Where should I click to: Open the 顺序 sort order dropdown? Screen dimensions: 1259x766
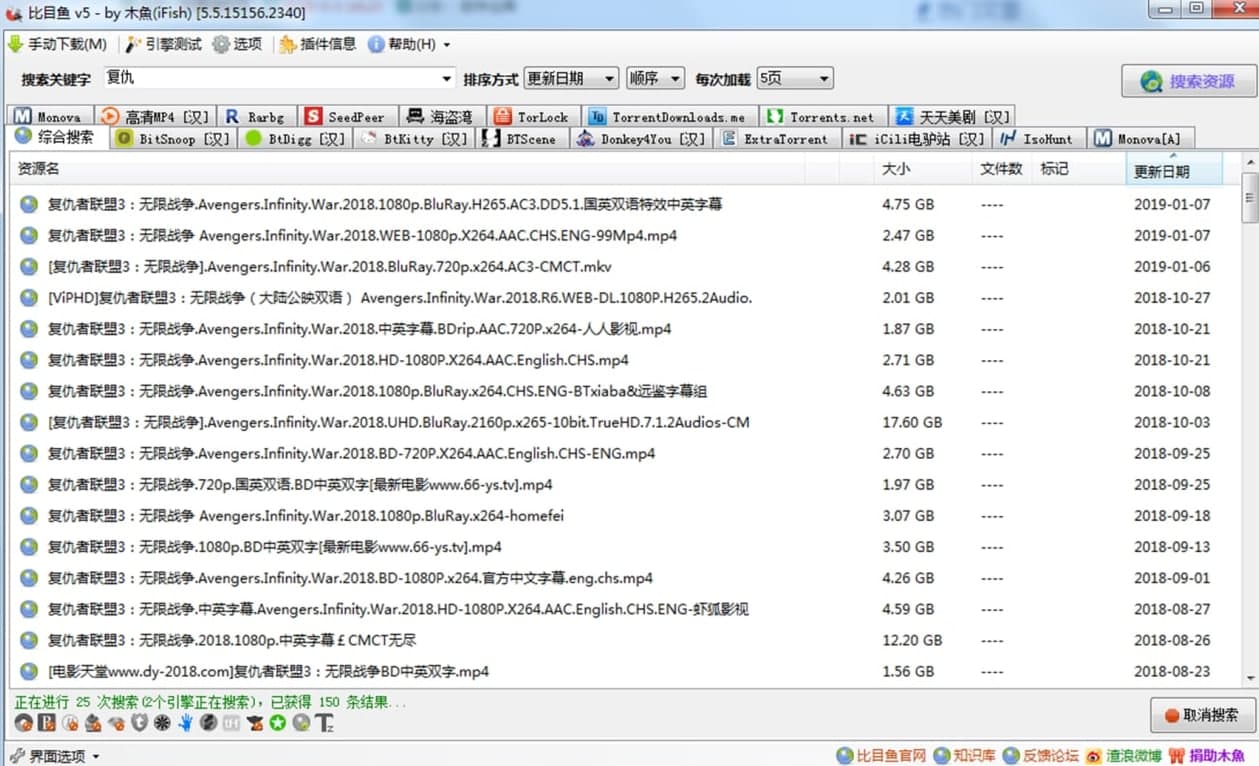655,78
